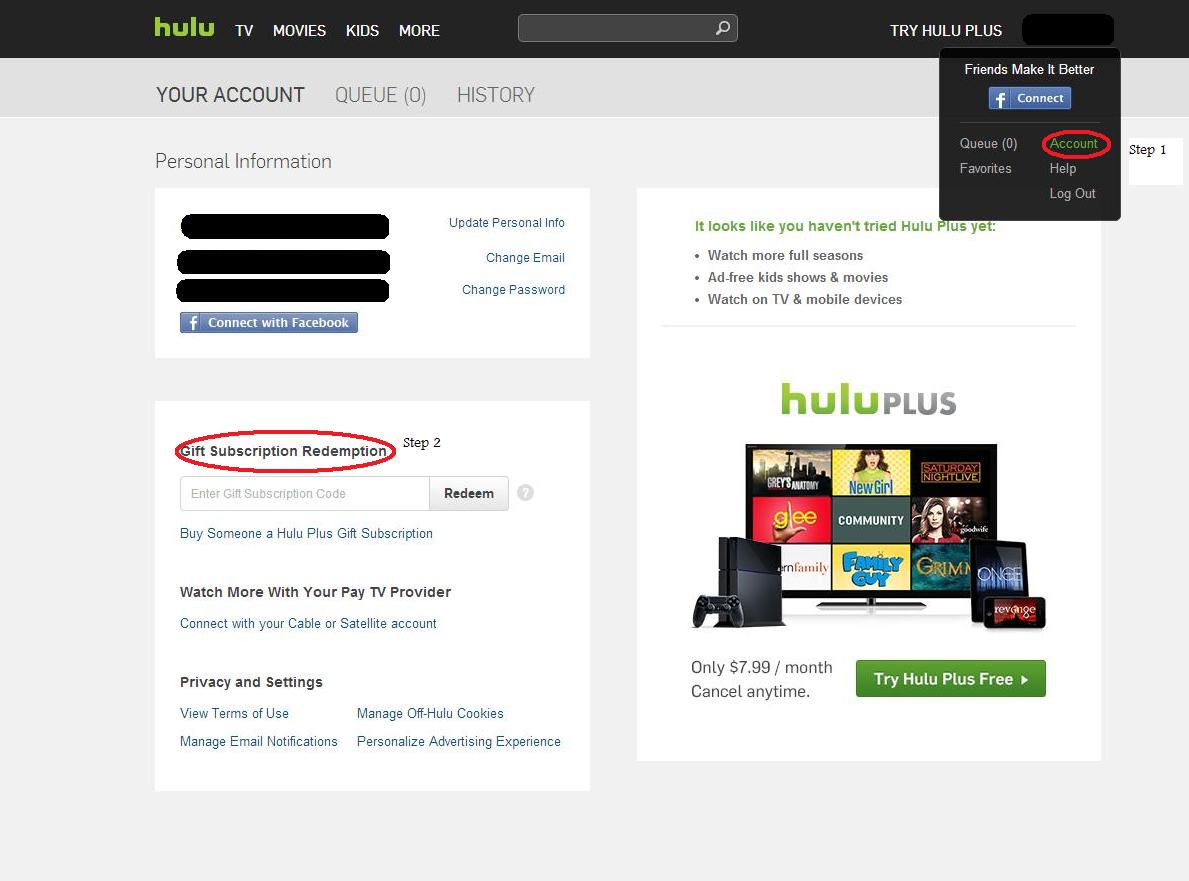This screenshot has height=881, width=1189.
Task: Open the KIDS section
Action: (362, 31)
